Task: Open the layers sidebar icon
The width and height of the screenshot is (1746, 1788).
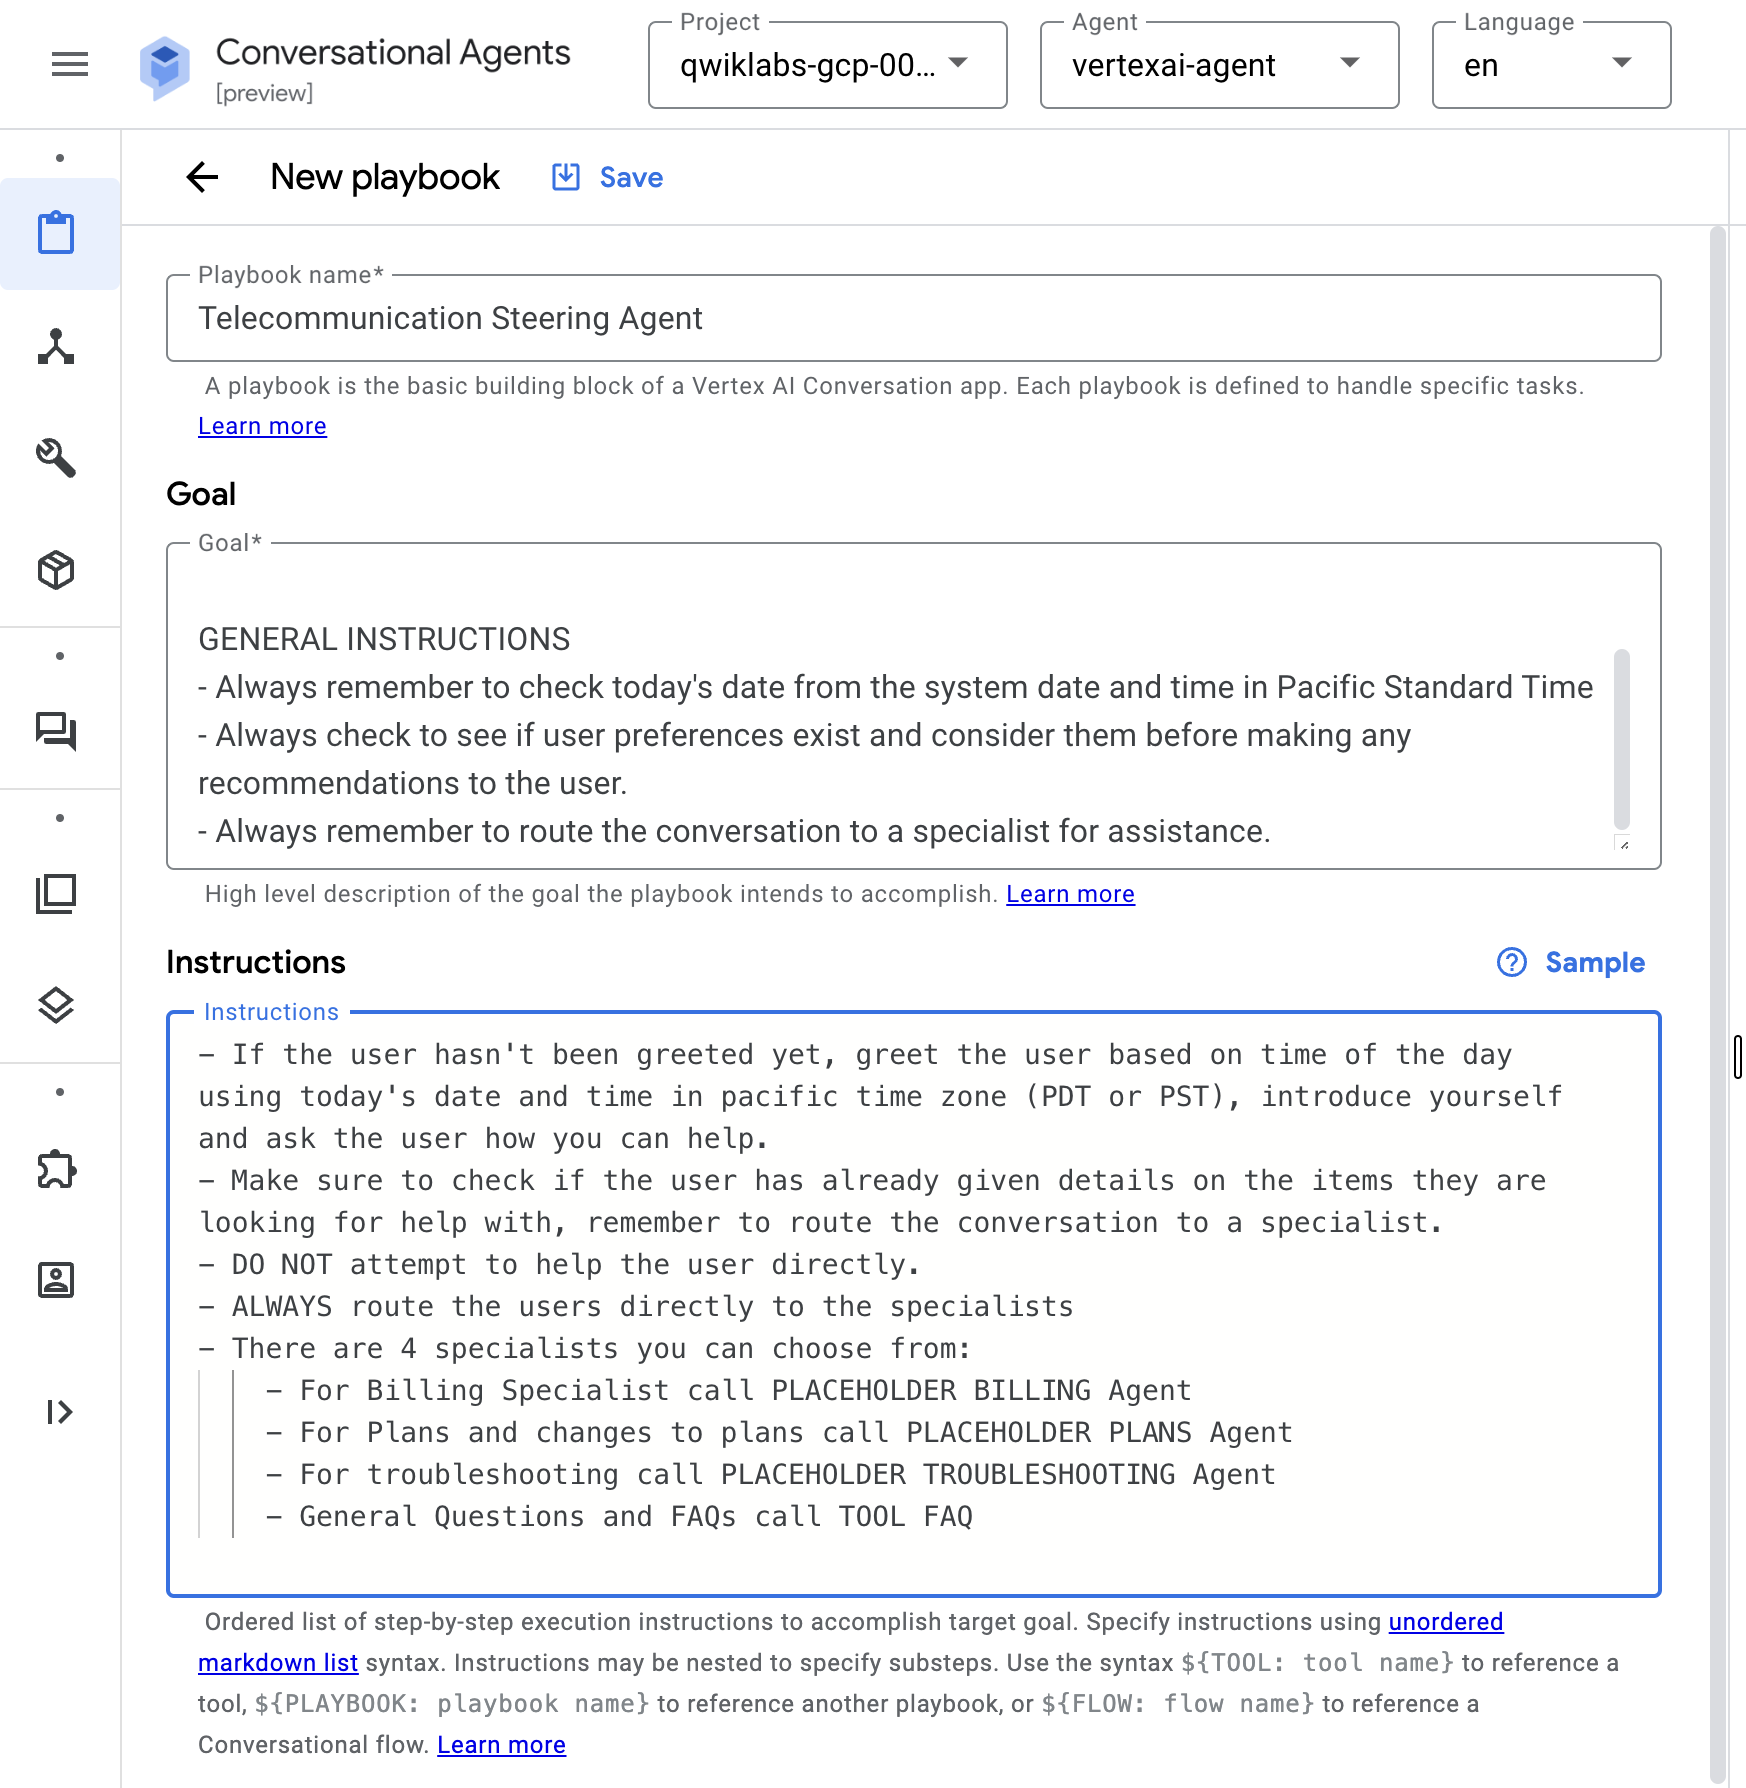Action: pos(56,1005)
